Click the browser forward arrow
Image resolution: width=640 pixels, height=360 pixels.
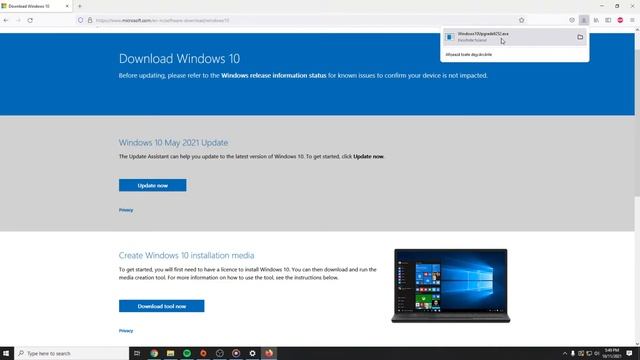coord(18,20)
